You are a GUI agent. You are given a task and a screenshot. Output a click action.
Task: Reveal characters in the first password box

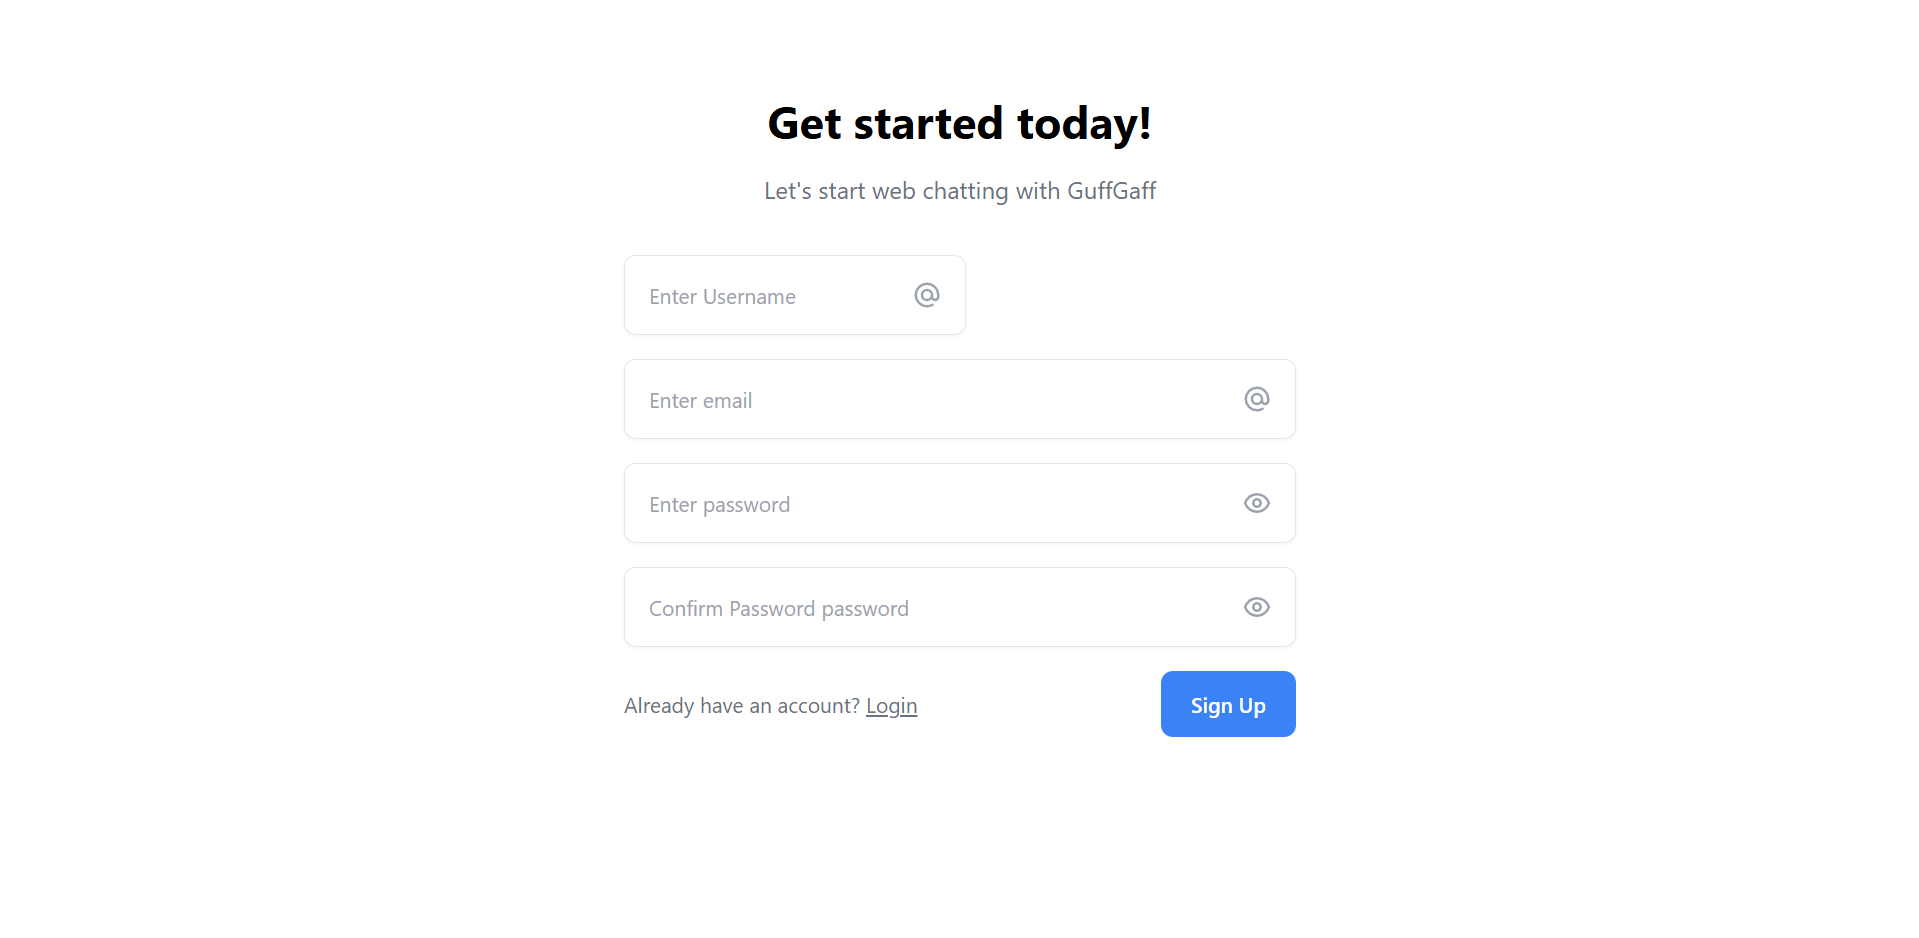tap(1257, 503)
